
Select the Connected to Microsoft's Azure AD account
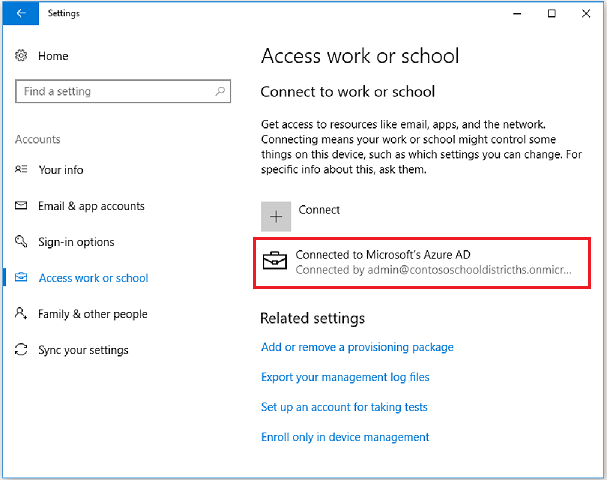420,262
